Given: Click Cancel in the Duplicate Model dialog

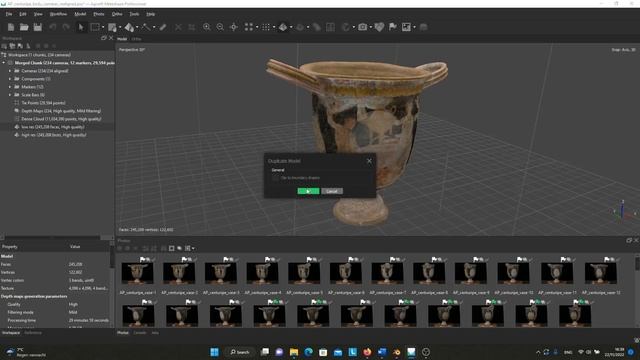Looking at the screenshot, I should click(332, 191).
